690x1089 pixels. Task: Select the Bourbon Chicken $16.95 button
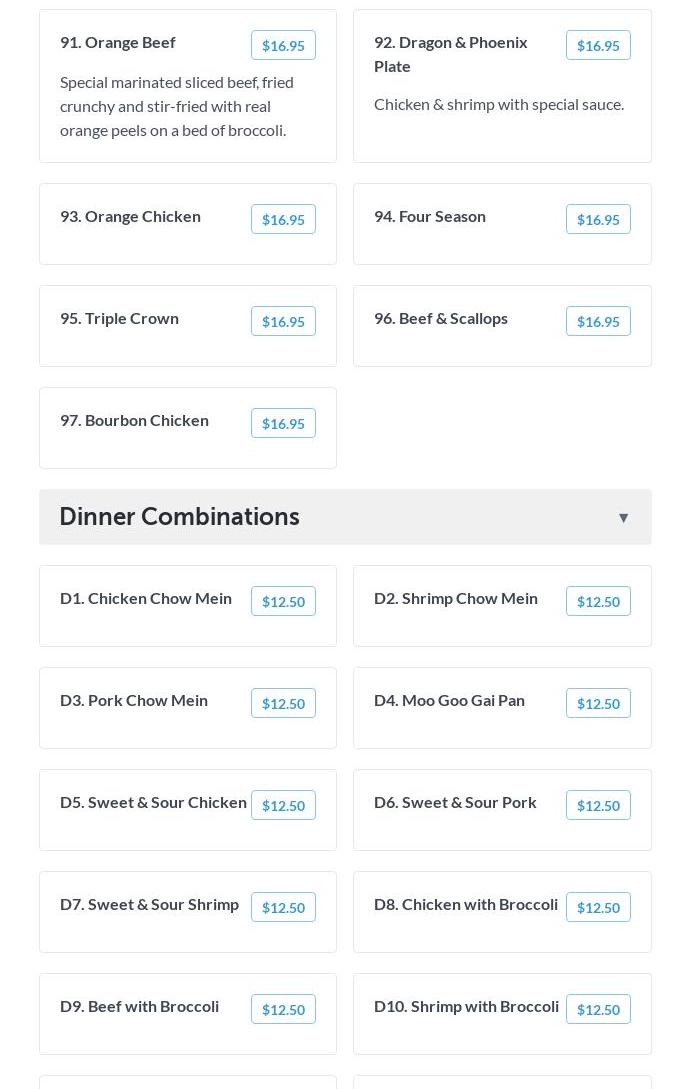[x=283, y=423]
